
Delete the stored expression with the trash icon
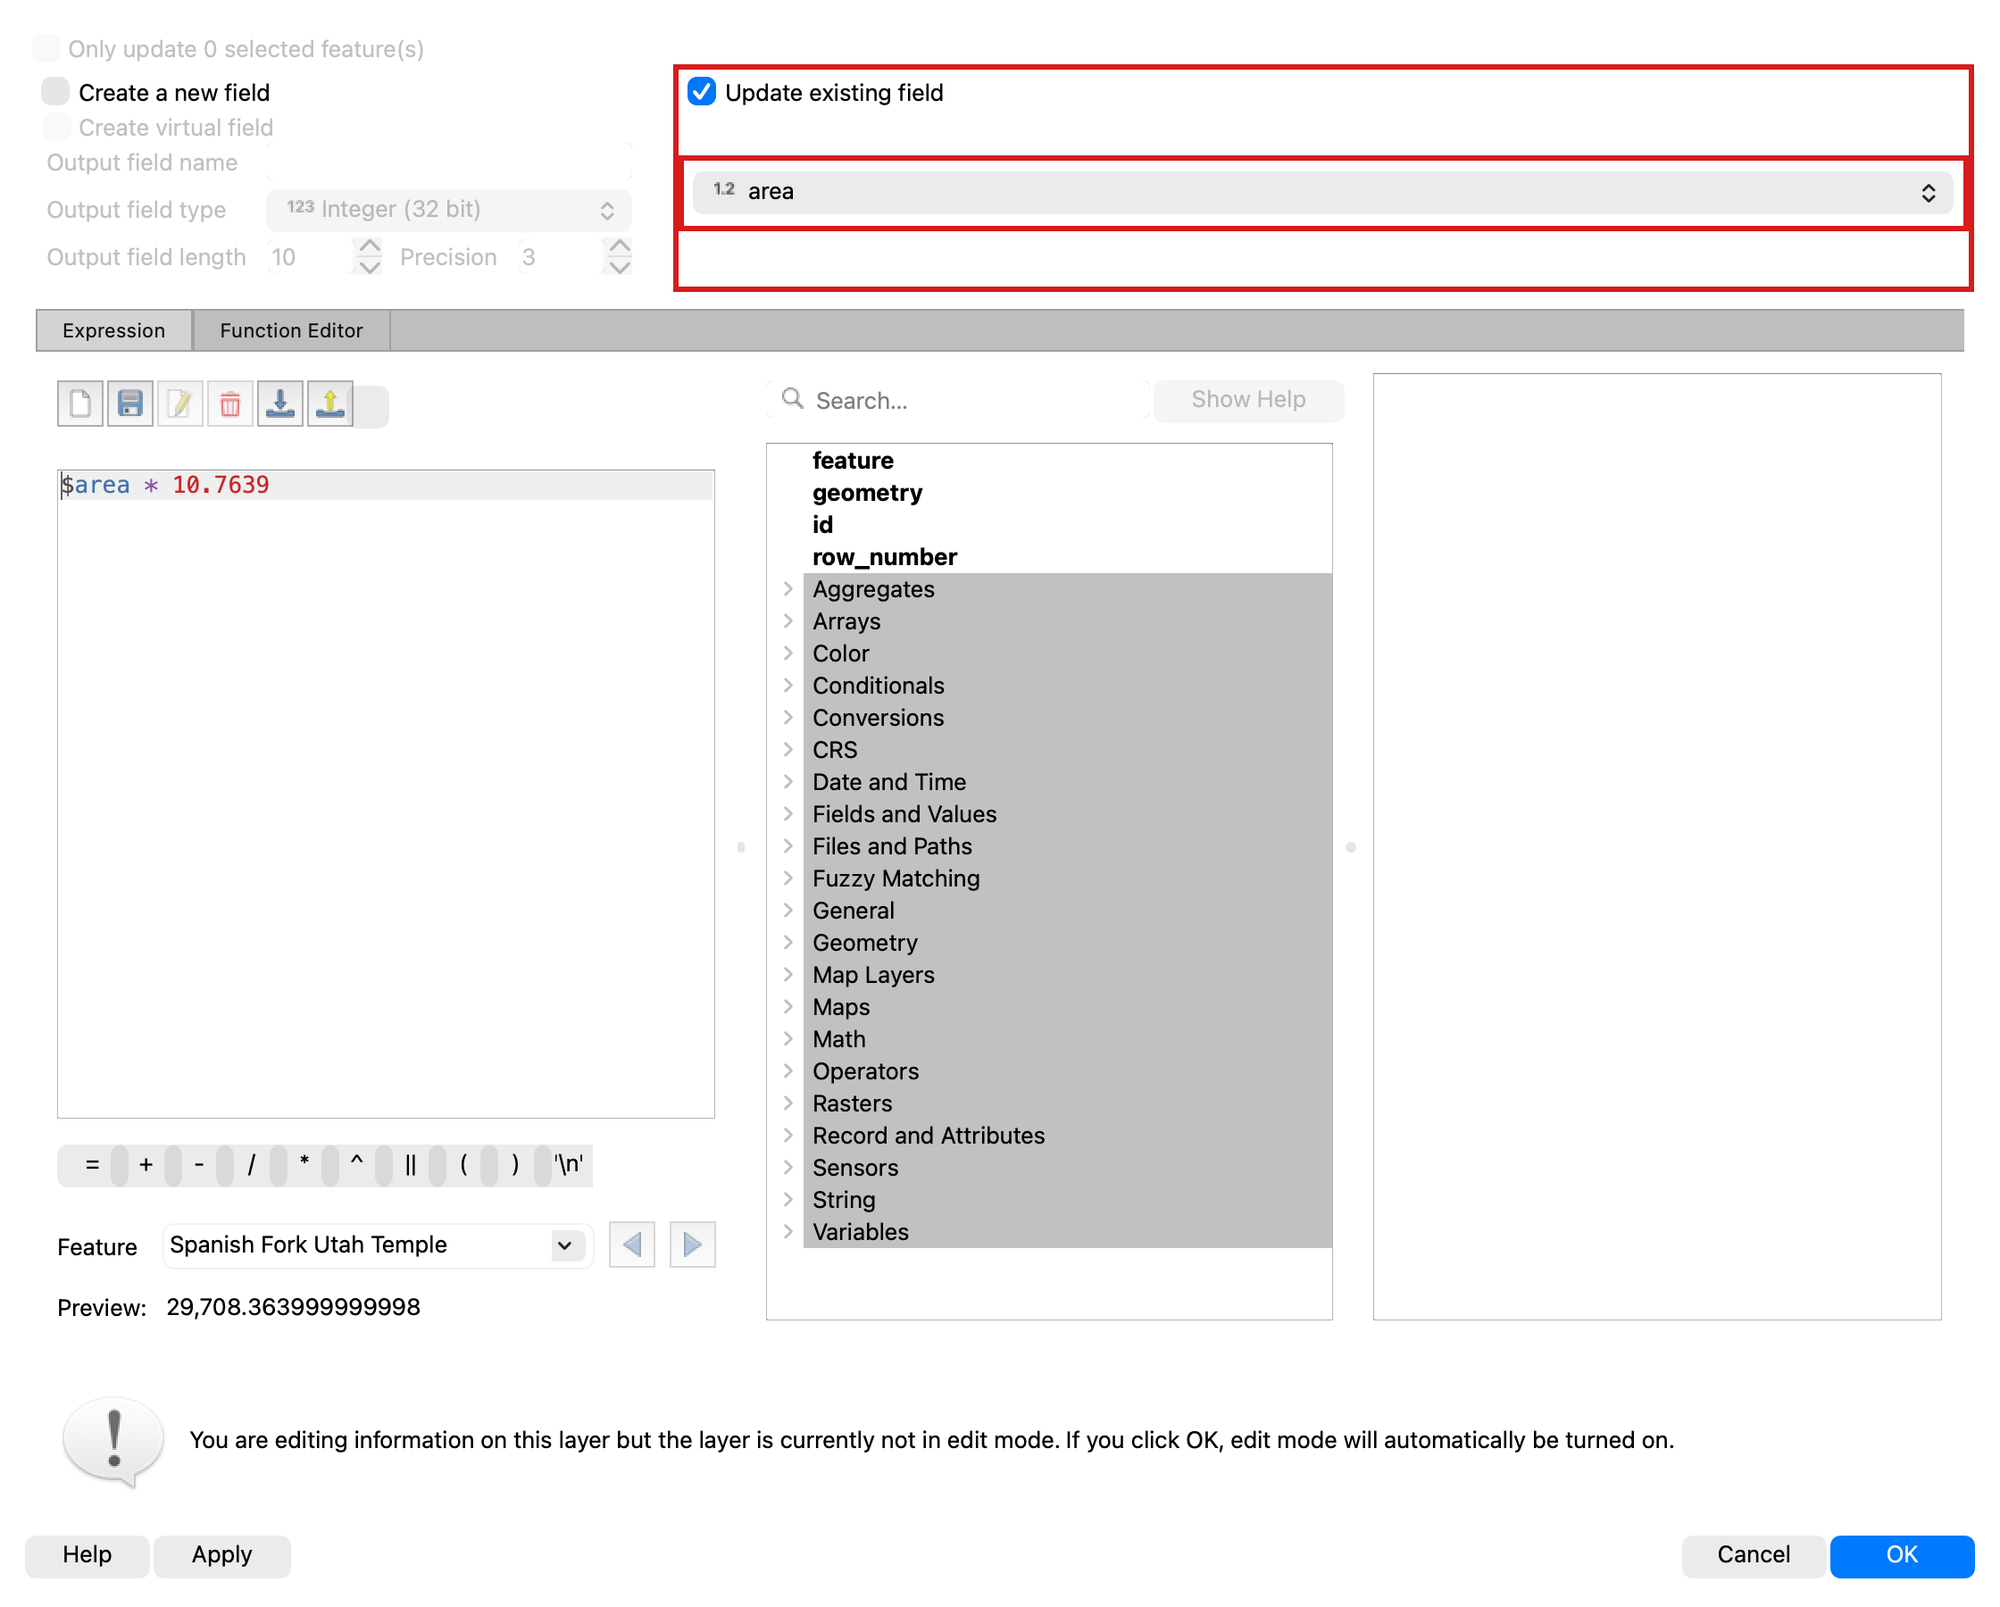230,404
